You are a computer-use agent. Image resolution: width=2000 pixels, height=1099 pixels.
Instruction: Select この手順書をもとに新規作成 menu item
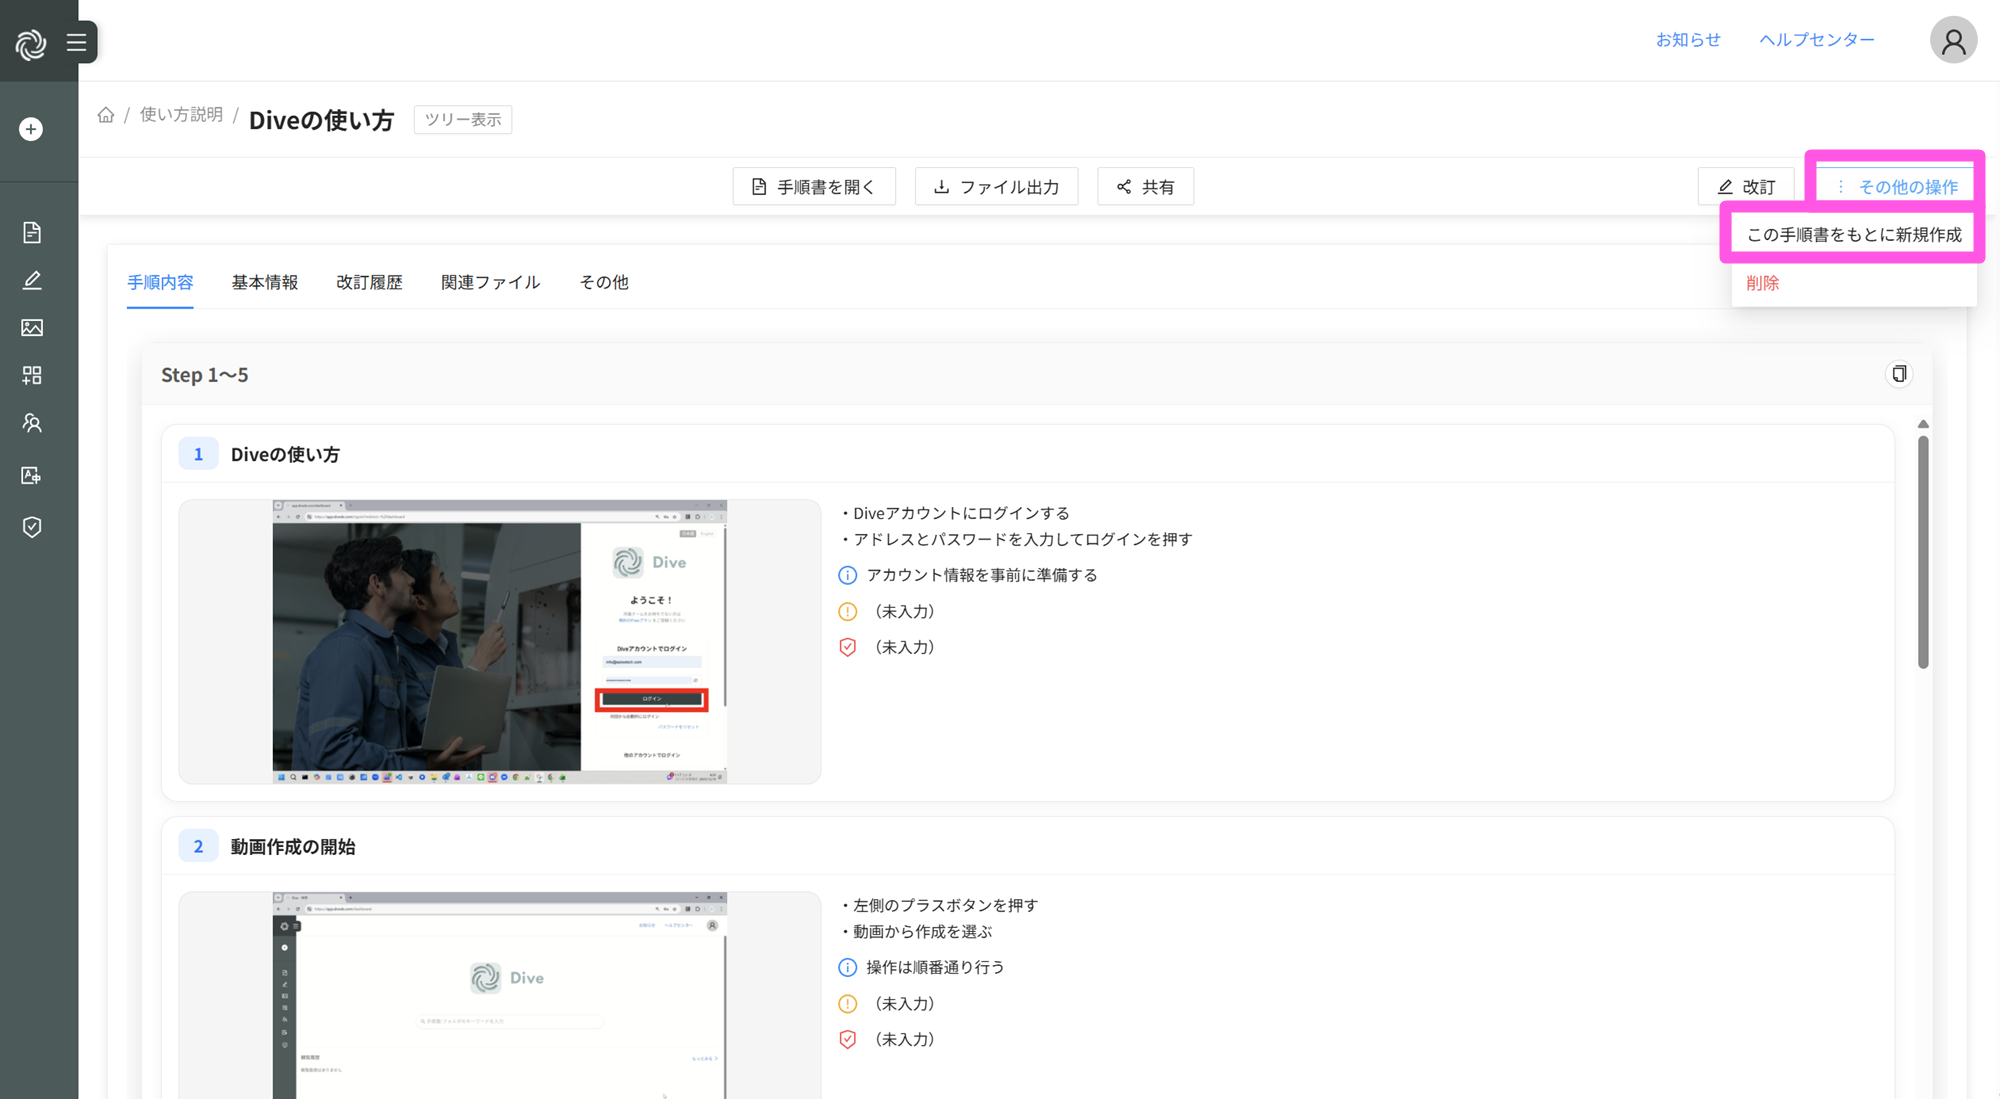pos(1853,235)
